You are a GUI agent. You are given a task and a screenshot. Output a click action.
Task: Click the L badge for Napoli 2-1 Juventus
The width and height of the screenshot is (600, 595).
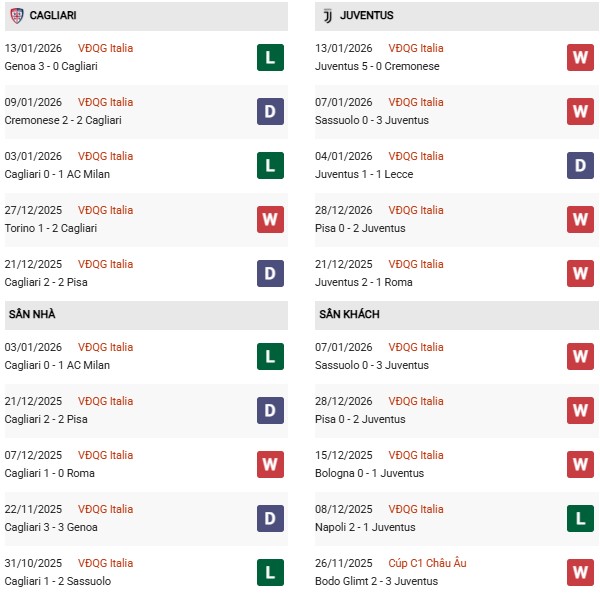[580, 518]
